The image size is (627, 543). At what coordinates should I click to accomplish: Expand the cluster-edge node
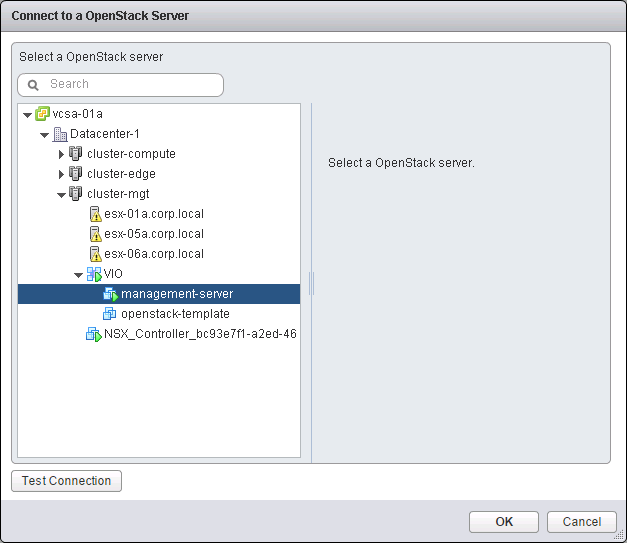62,174
